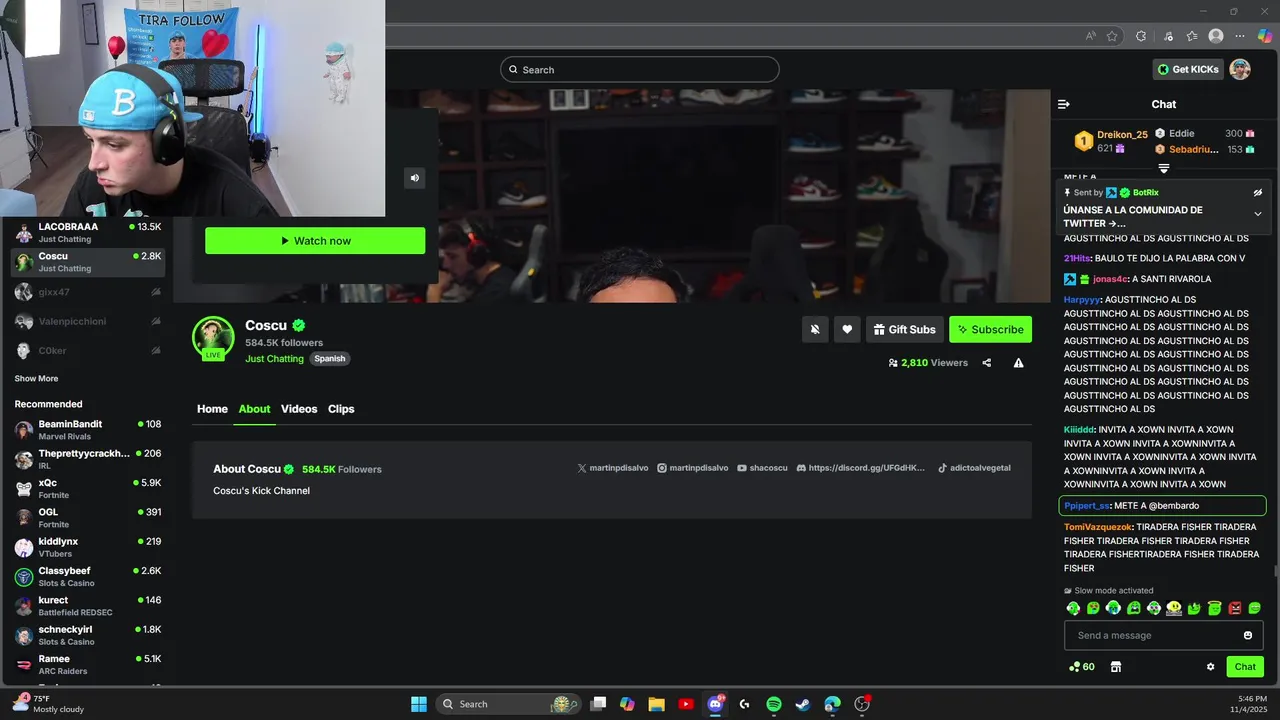1280x720 pixels.
Task: Mute the stream preview
Action: [415, 178]
